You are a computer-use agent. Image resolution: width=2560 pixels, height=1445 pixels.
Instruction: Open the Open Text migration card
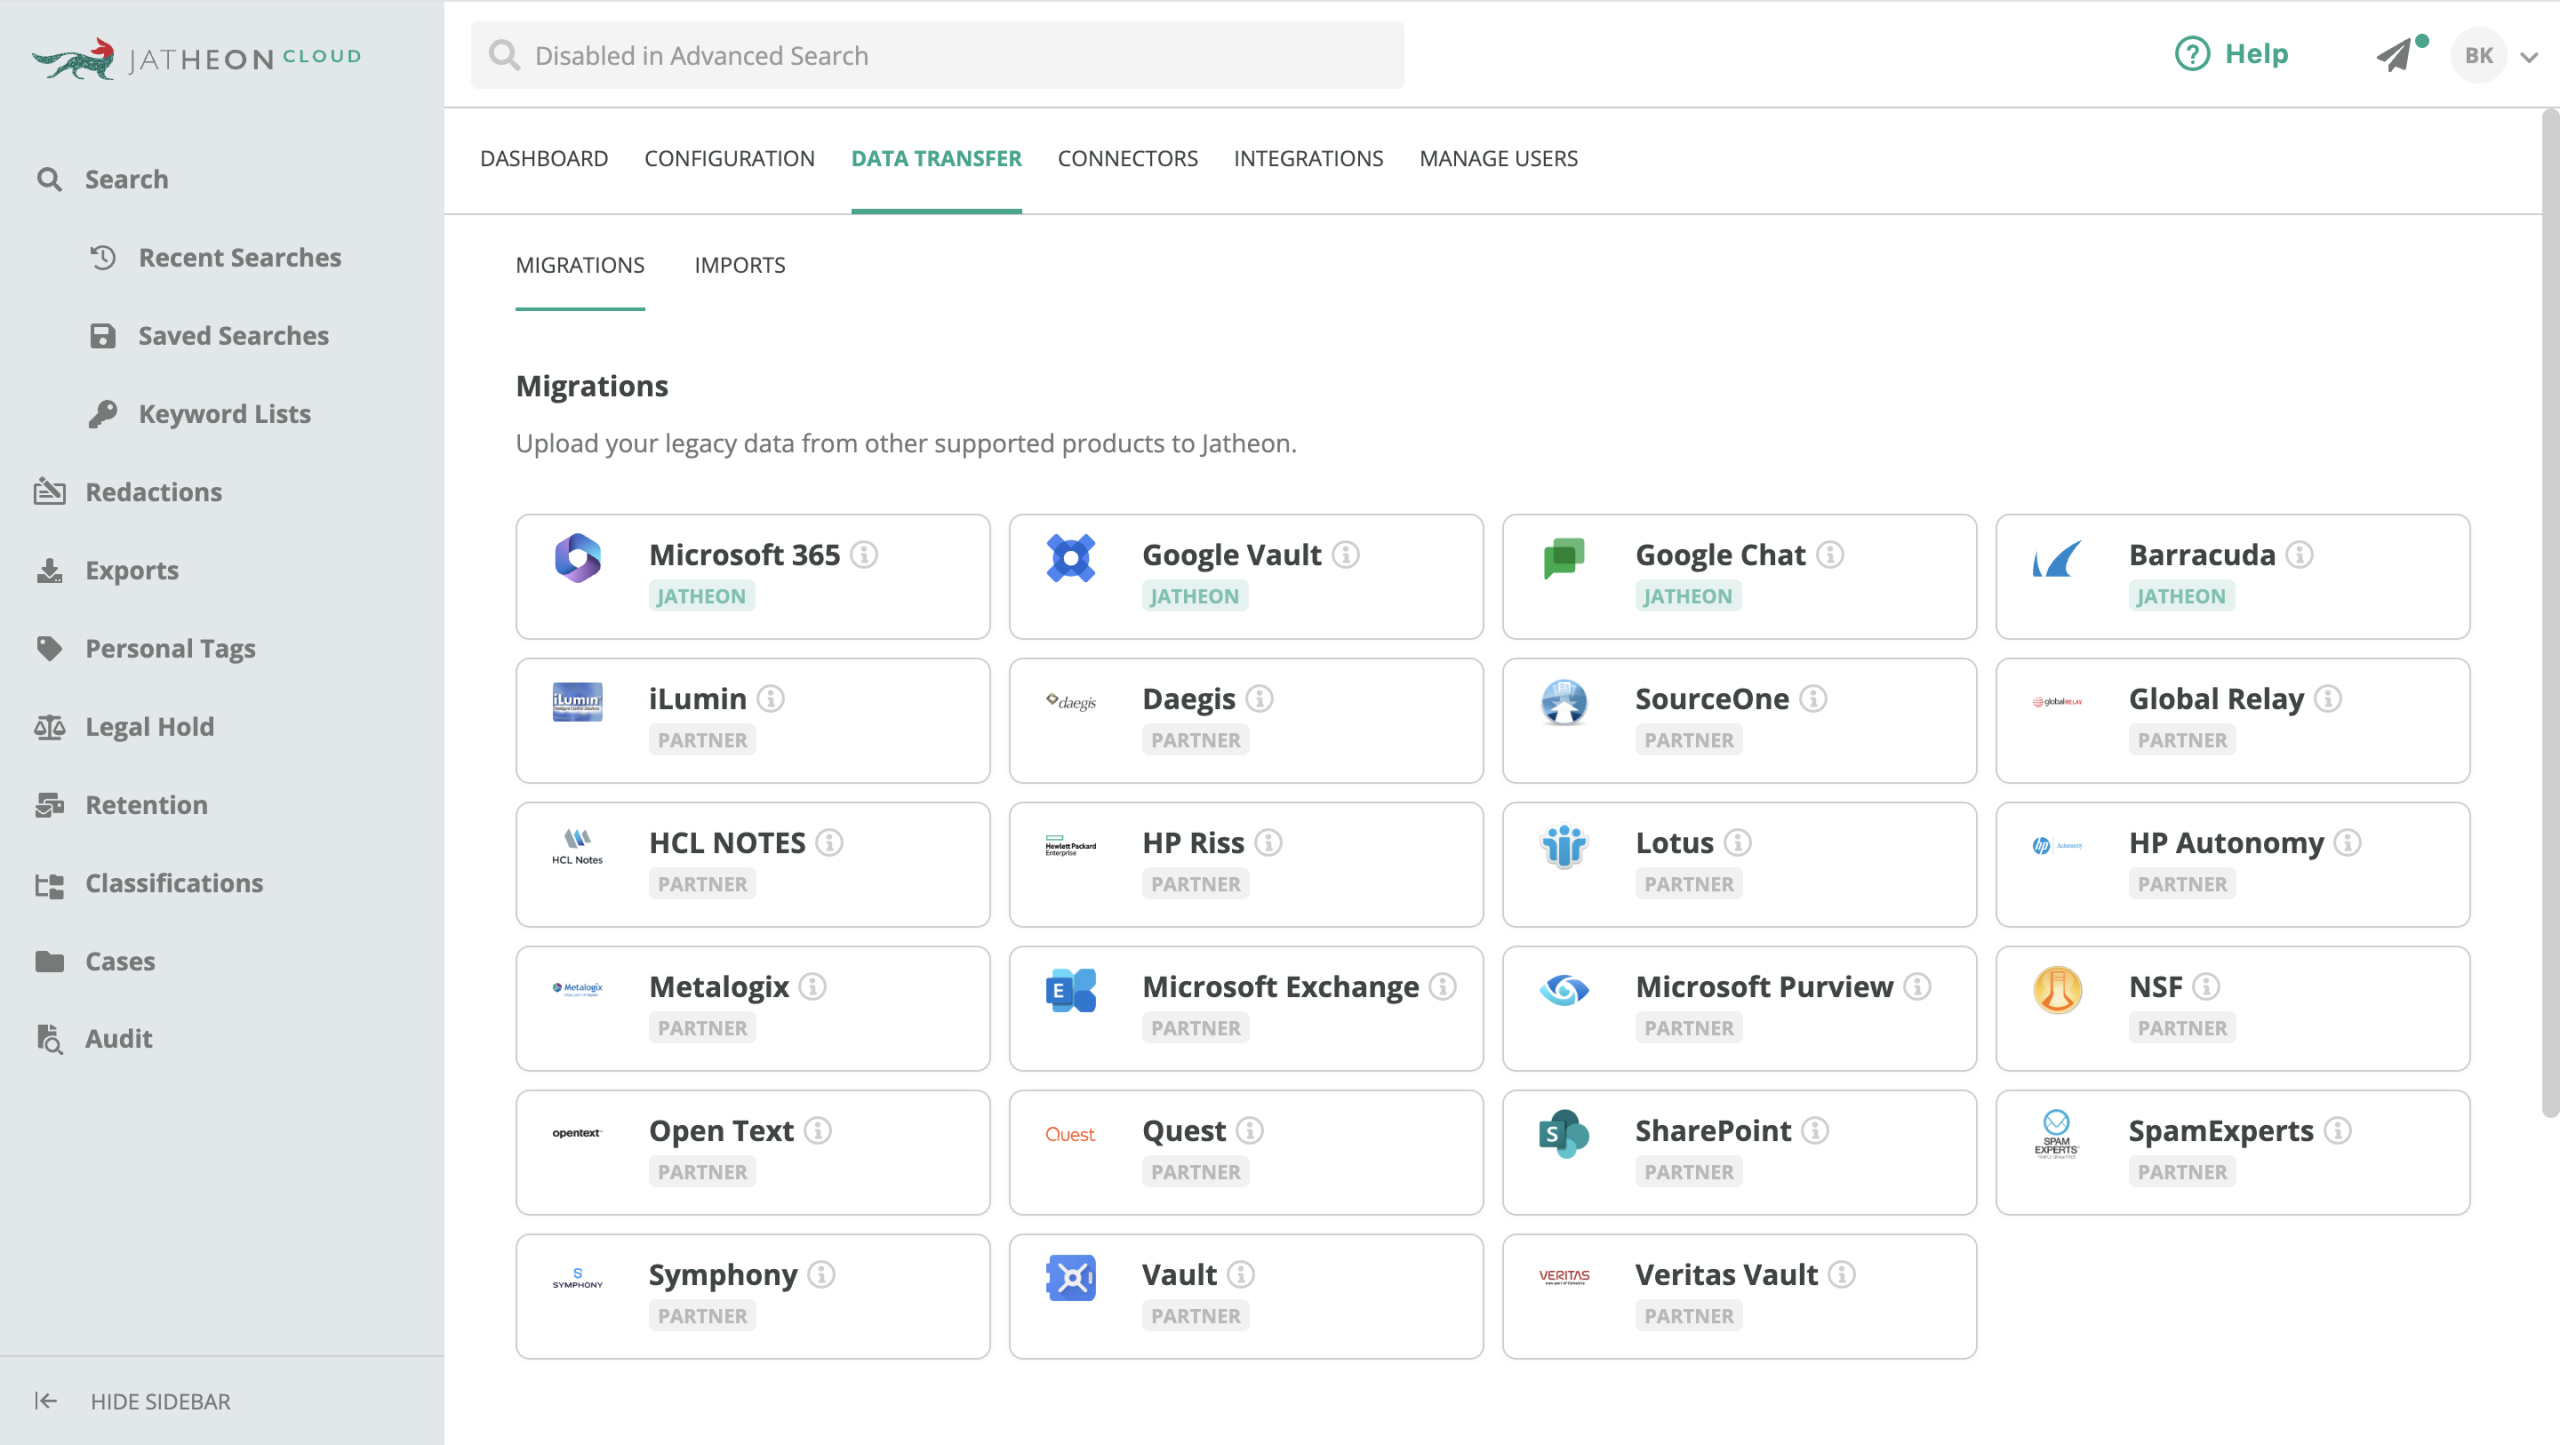pos(752,1152)
